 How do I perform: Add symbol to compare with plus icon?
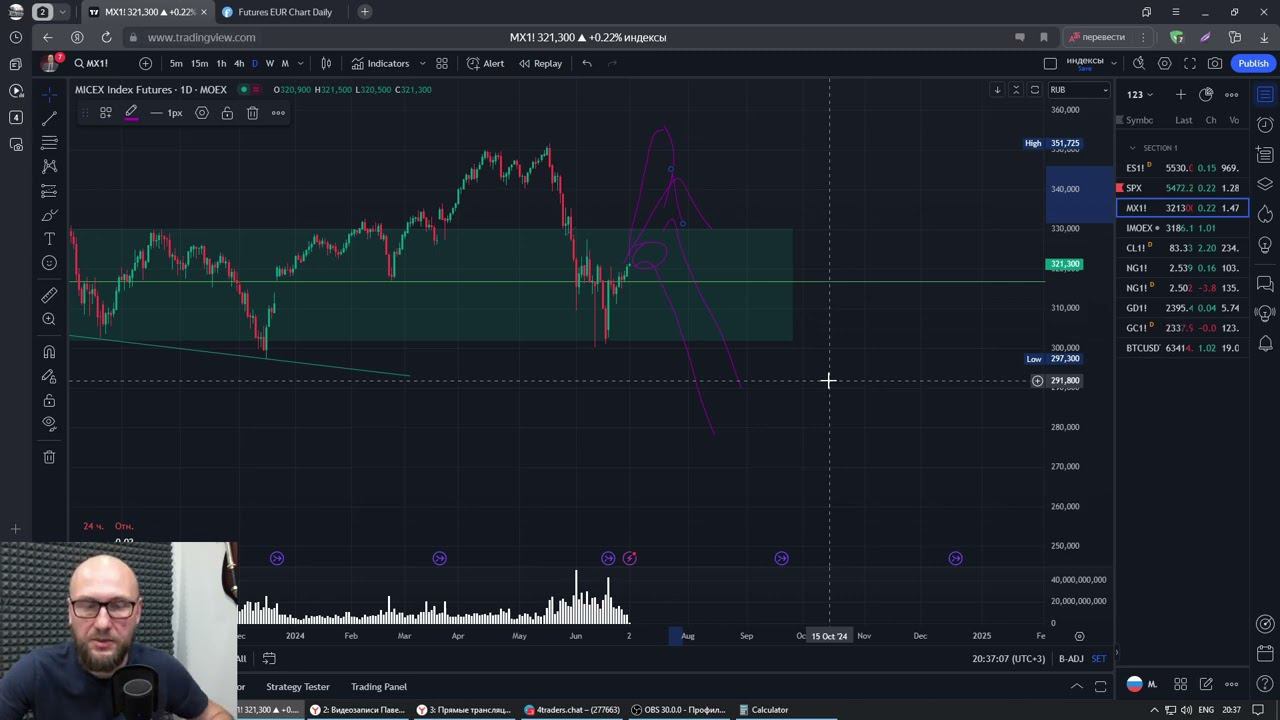145,63
